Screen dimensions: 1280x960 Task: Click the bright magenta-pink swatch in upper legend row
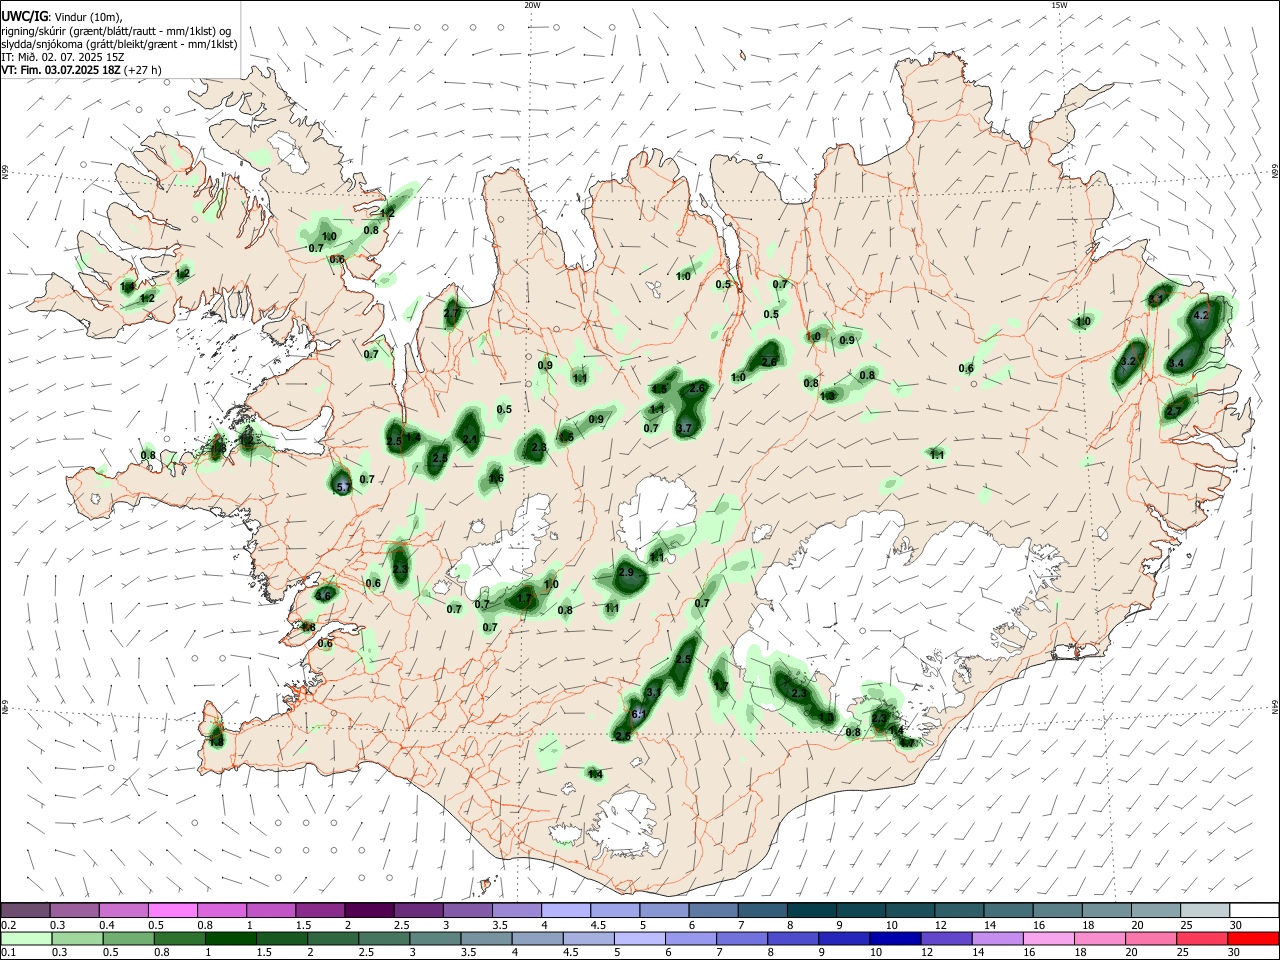coord(173,909)
